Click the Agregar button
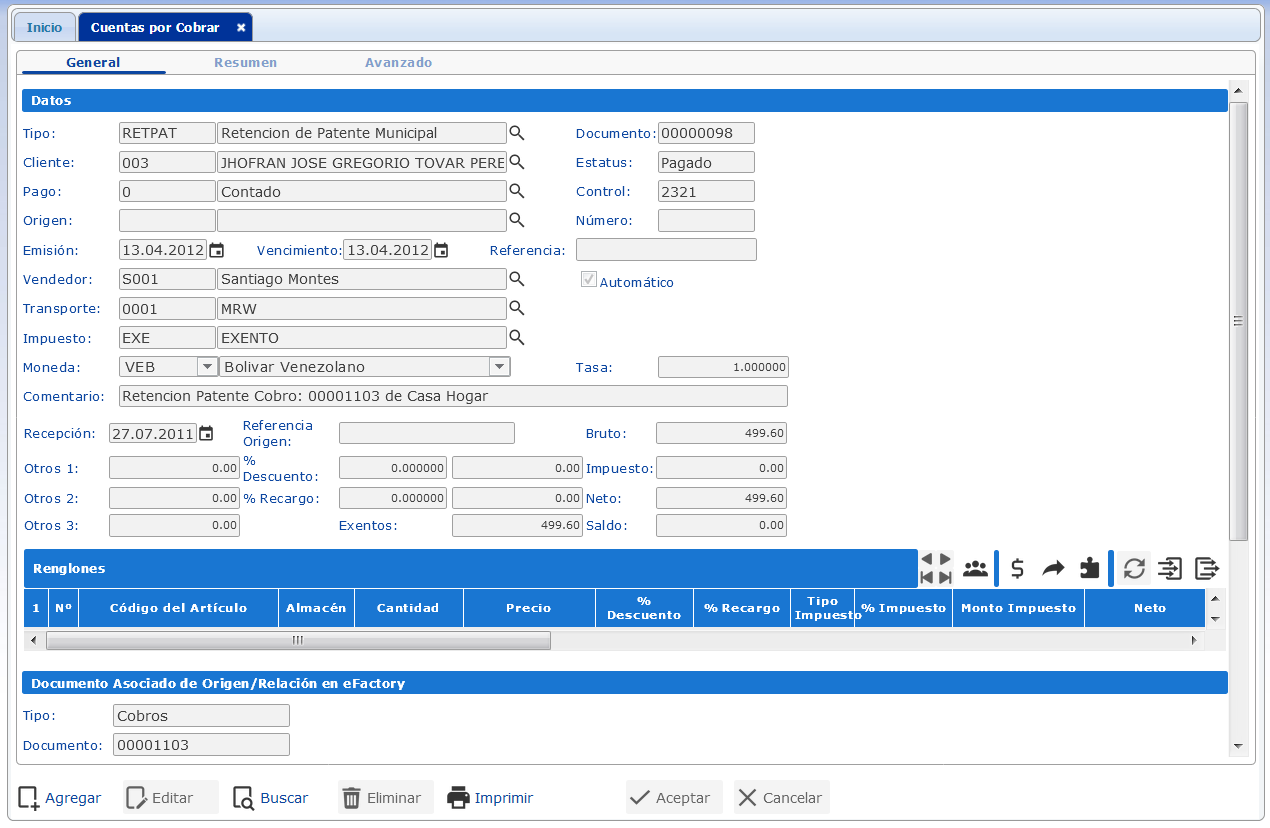 pyautogui.click(x=60, y=797)
